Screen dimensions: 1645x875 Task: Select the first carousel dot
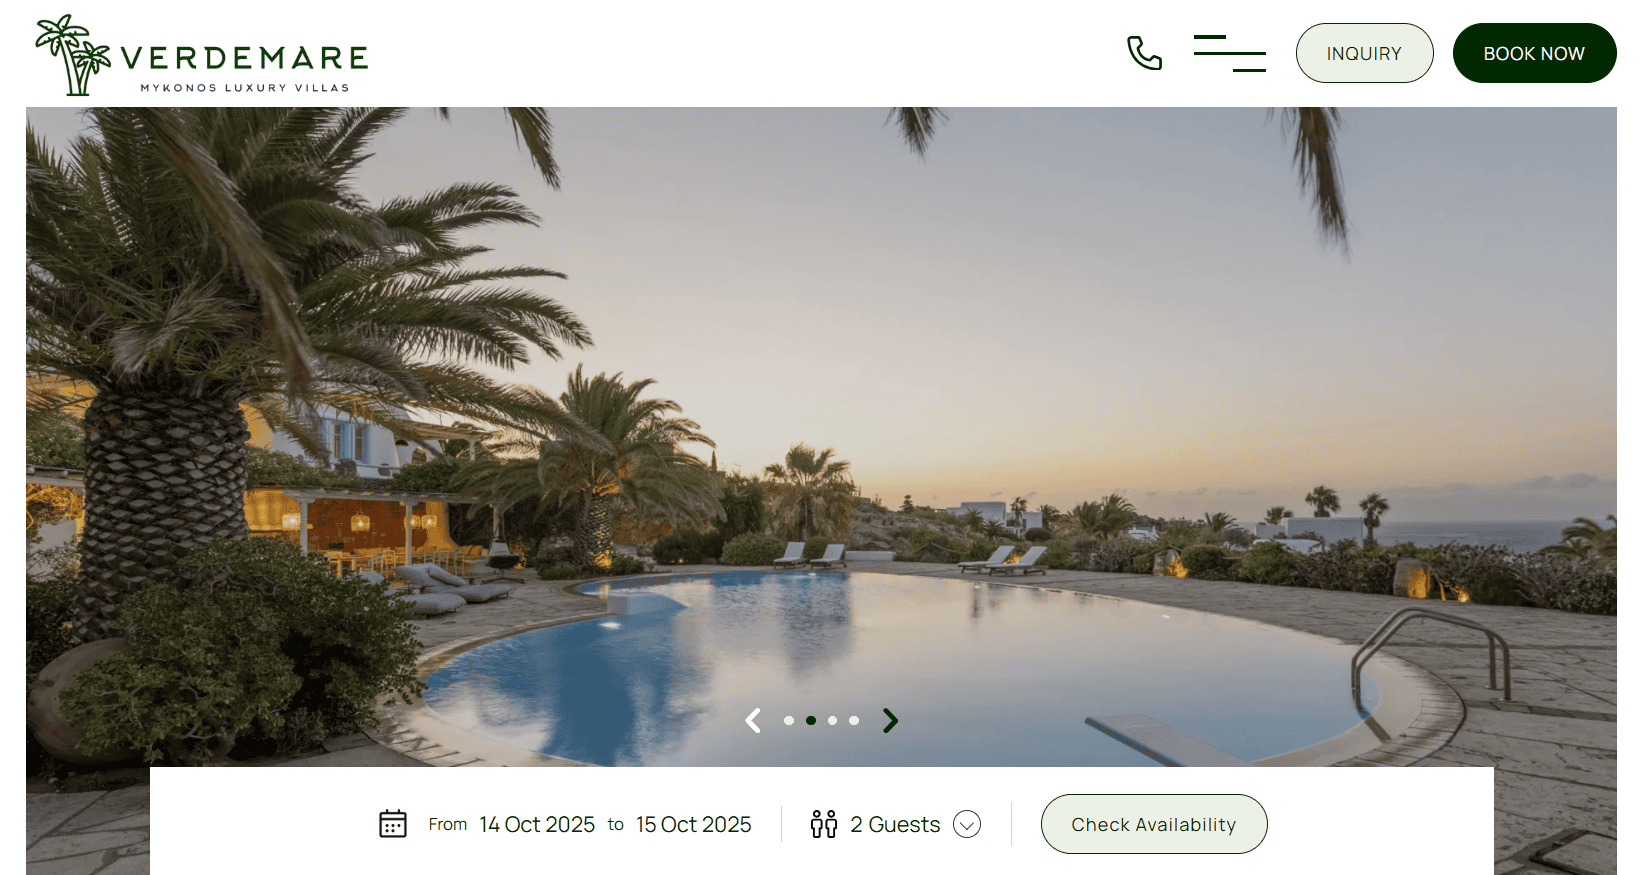click(x=789, y=720)
